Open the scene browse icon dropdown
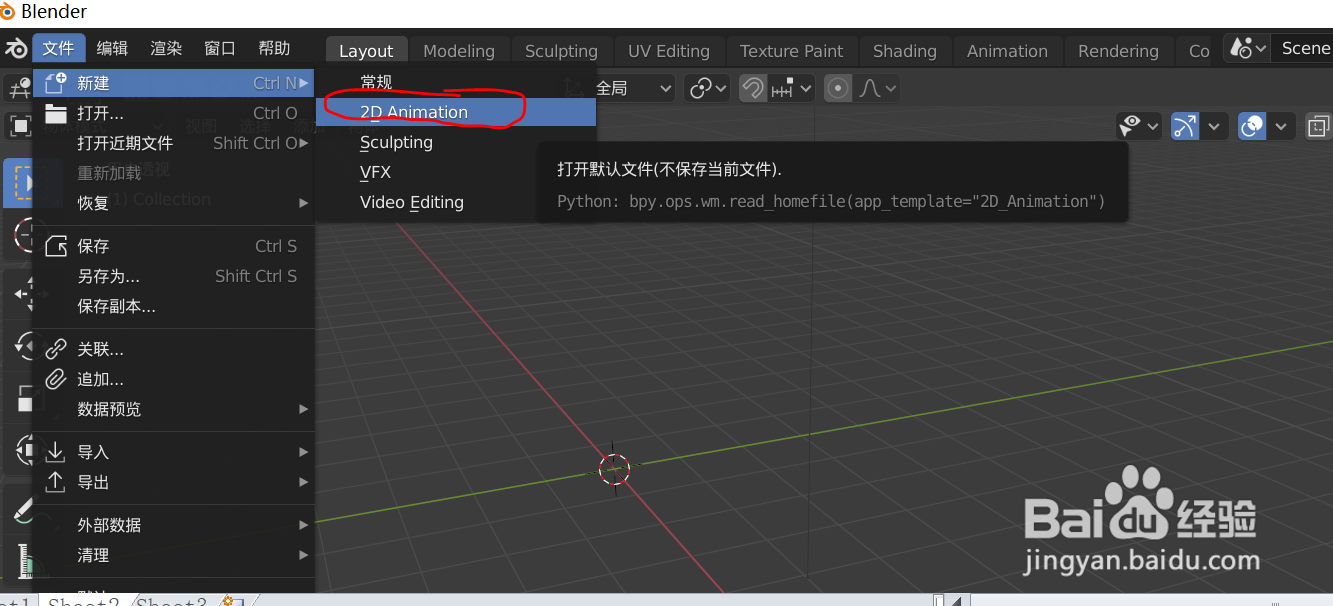1333x606 pixels. pyautogui.click(x=1248, y=48)
